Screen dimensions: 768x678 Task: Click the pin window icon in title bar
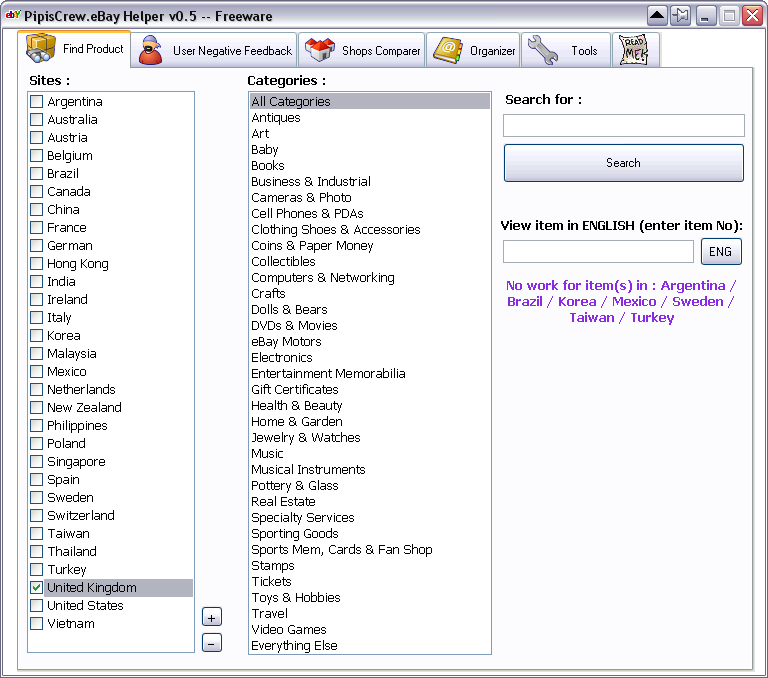(x=681, y=16)
